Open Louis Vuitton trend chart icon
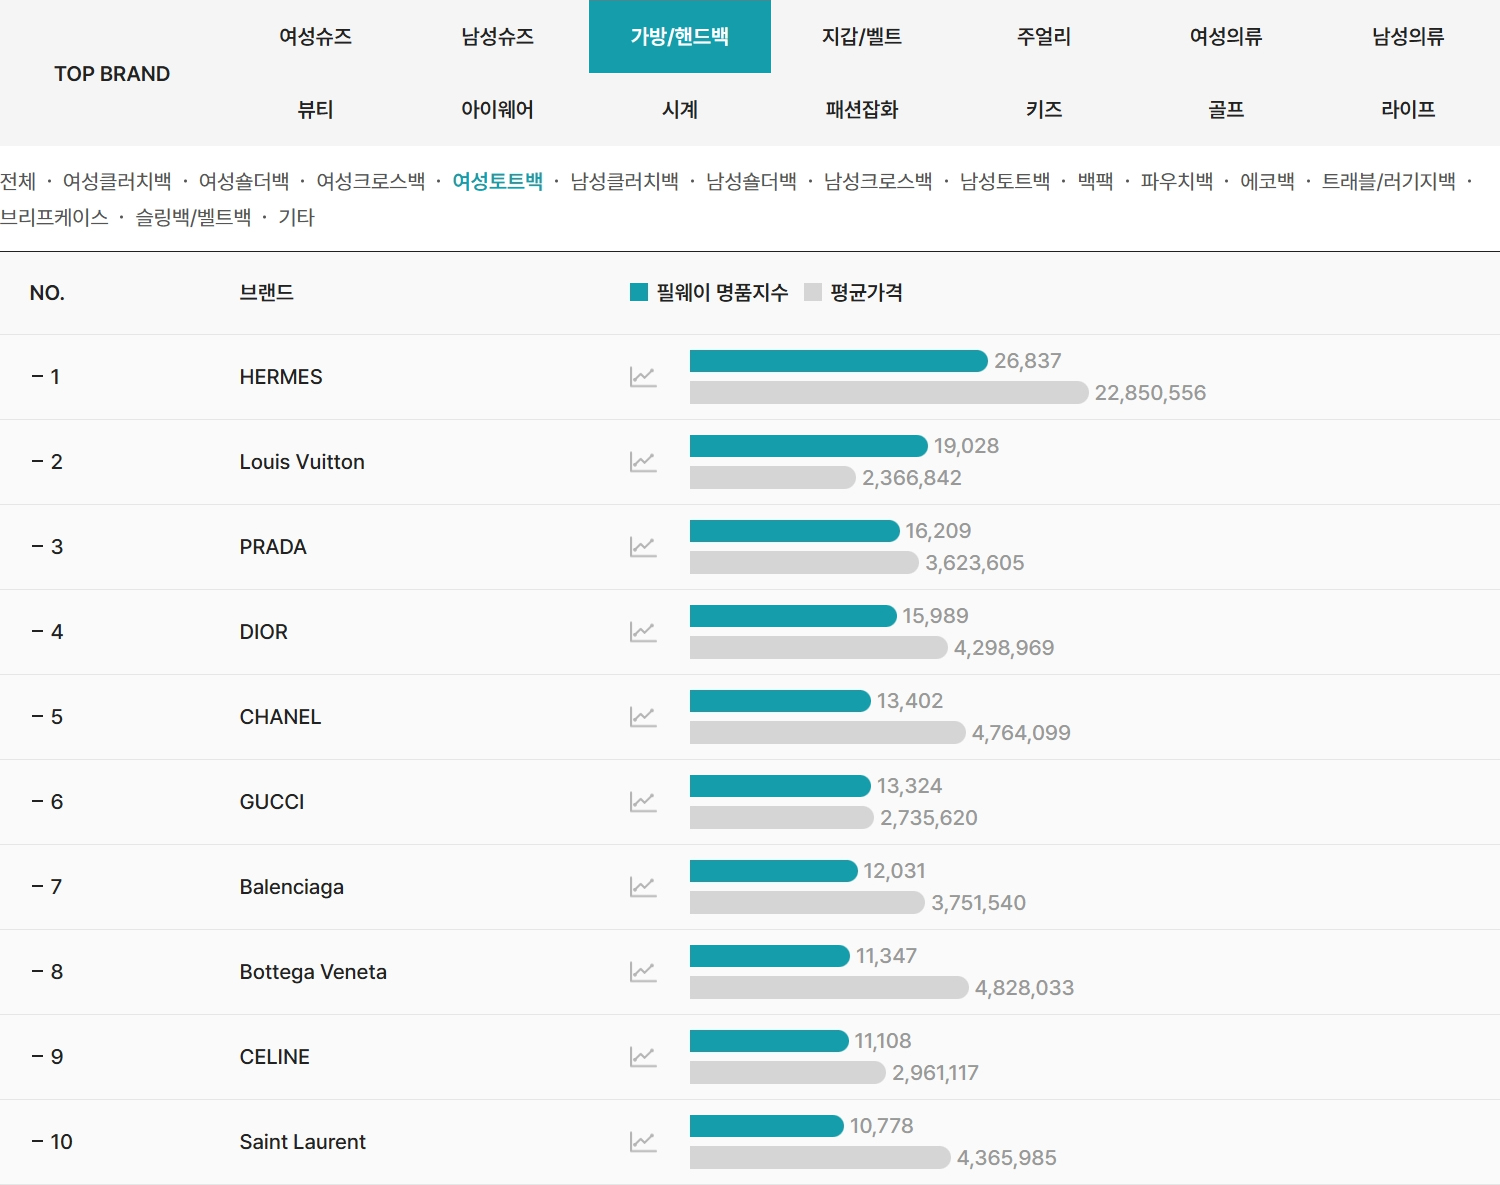The image size is (1500, 1185). point(643,462)
